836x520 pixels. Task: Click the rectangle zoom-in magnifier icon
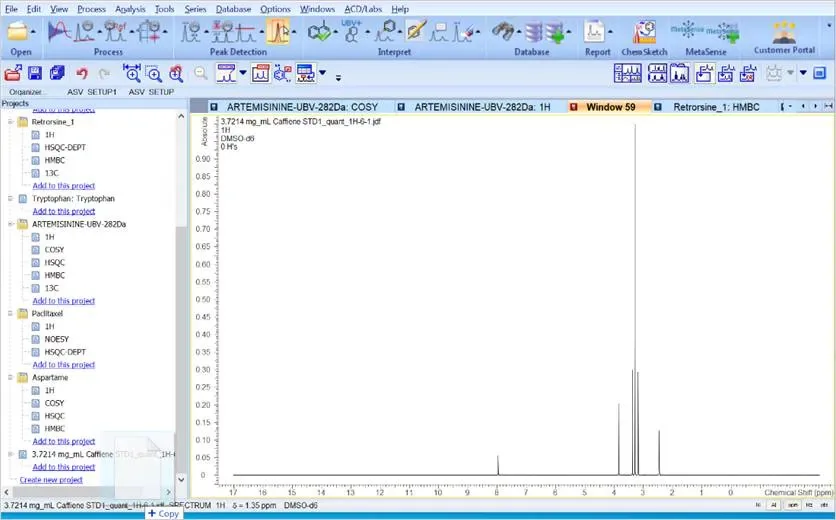coord(154,74)
